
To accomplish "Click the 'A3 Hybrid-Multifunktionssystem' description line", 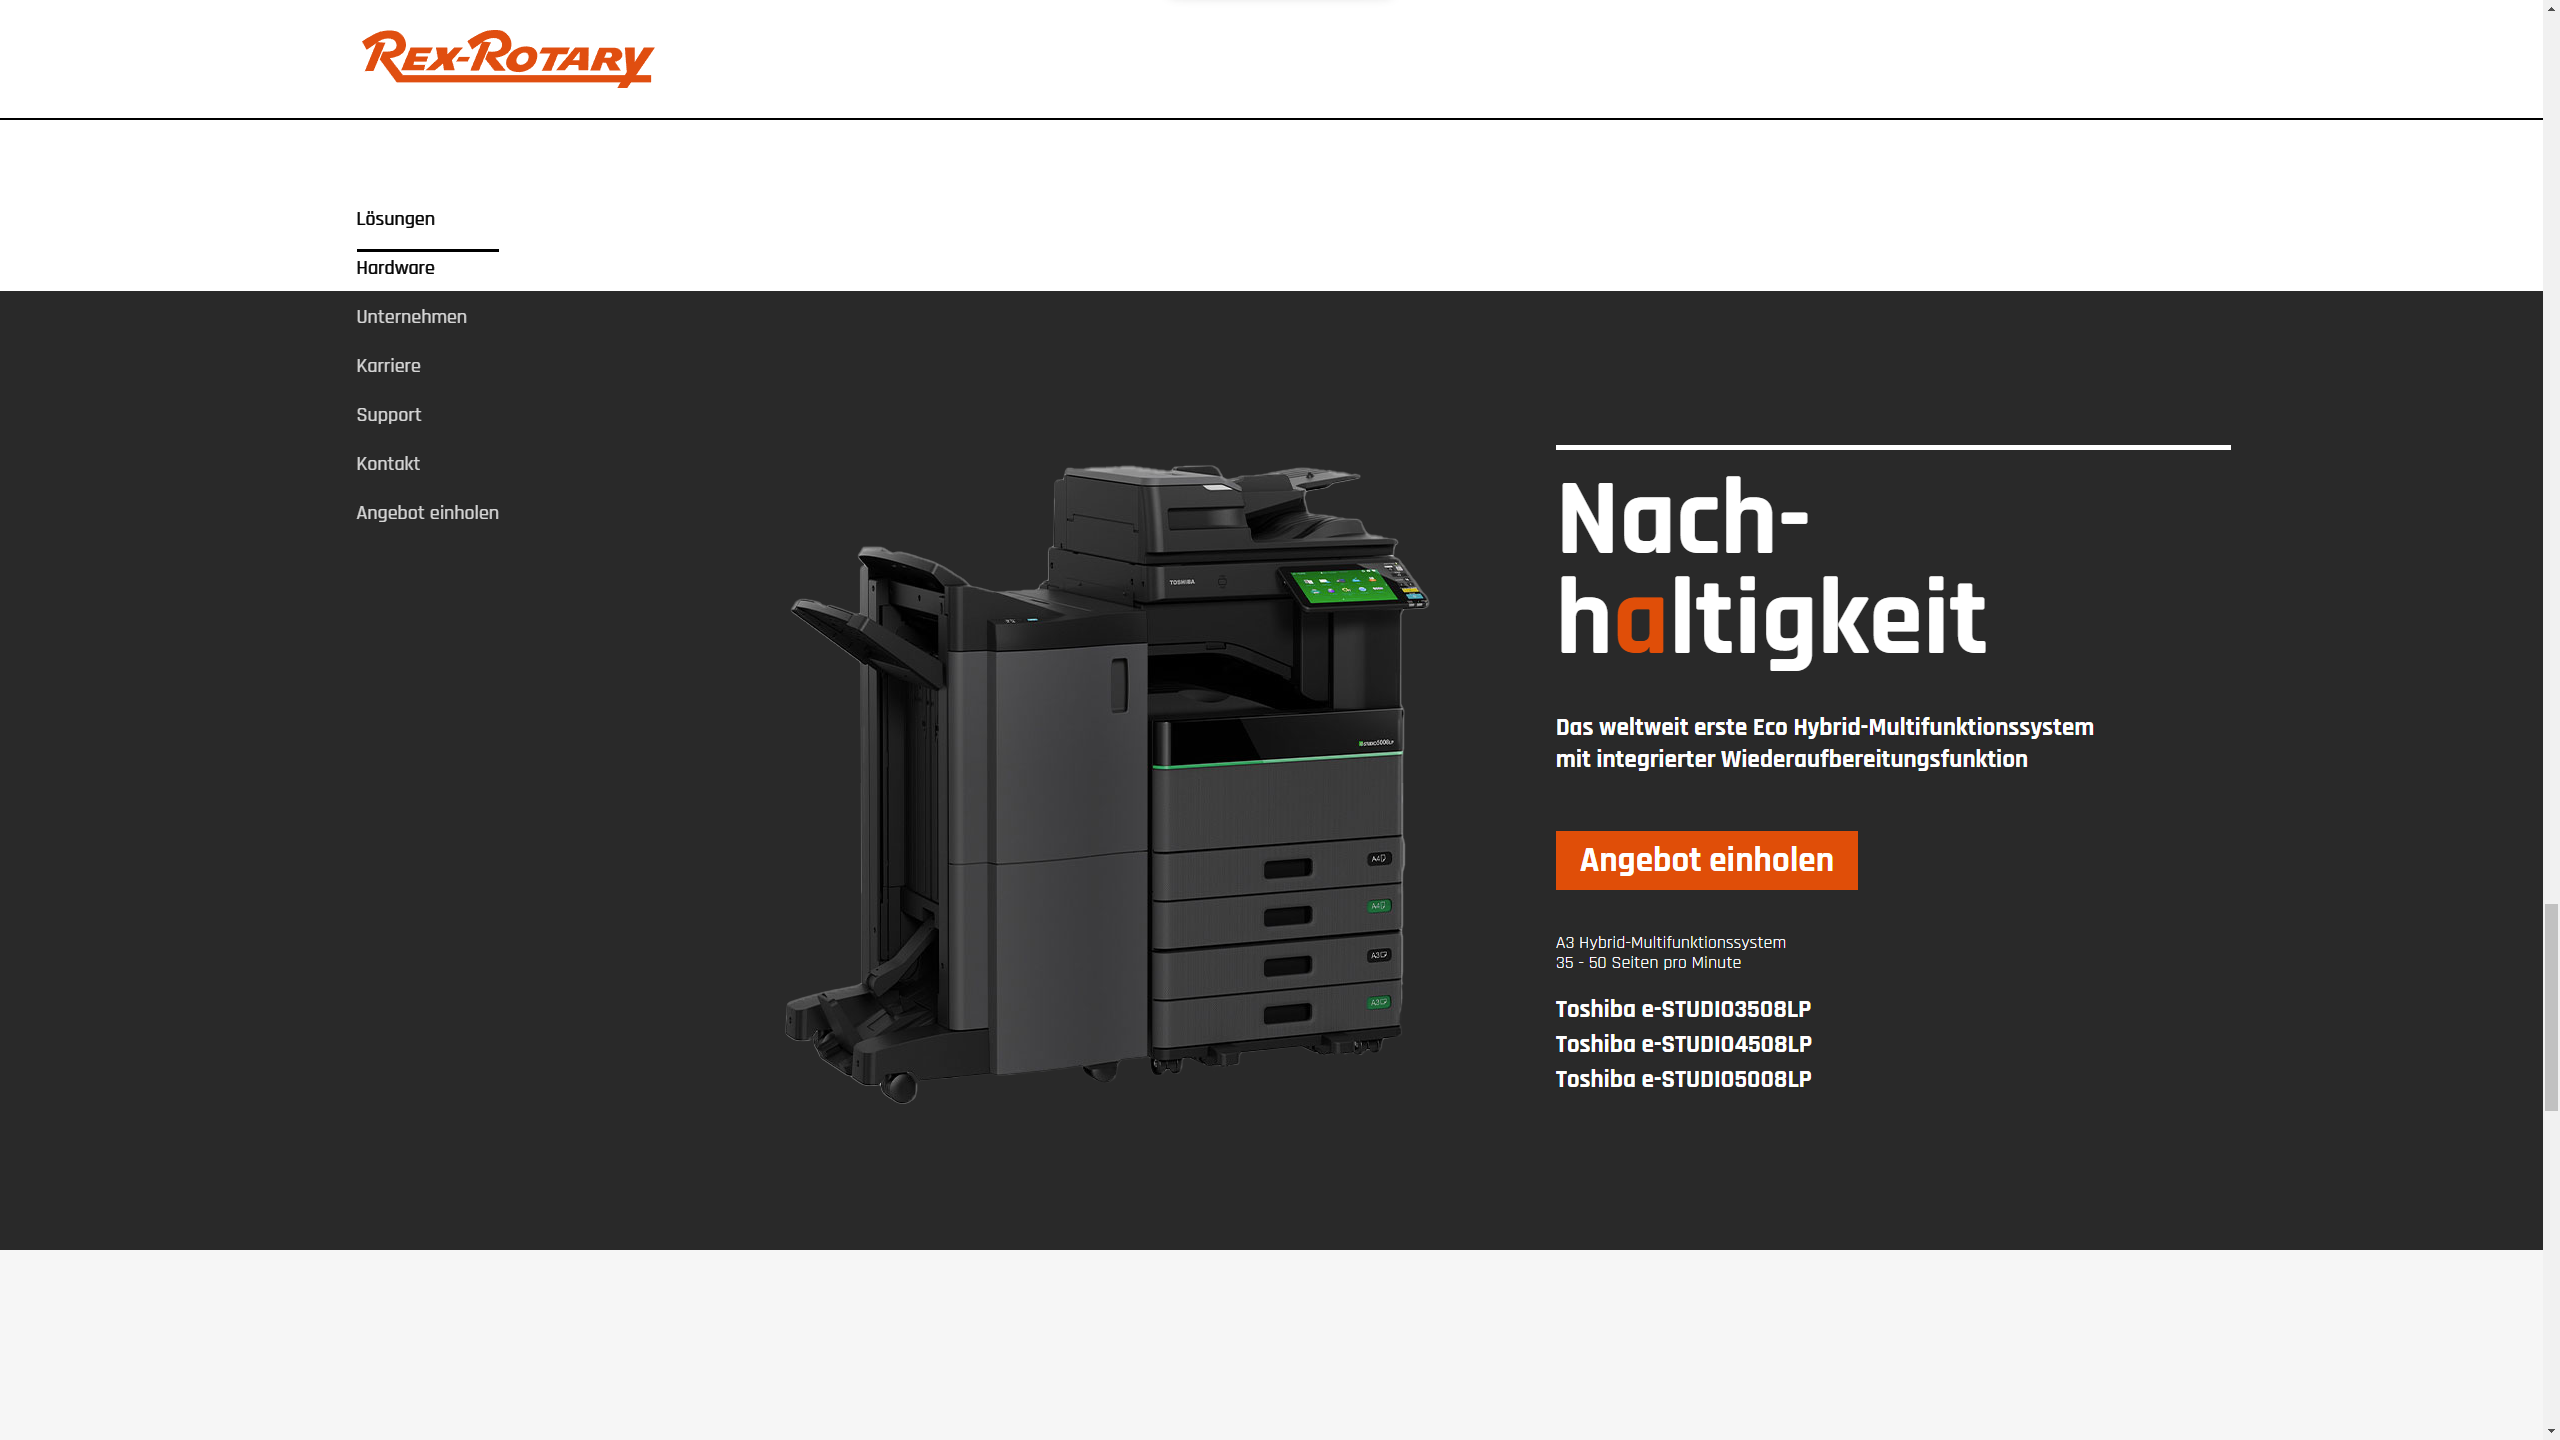I will [x=1670, y=942].
